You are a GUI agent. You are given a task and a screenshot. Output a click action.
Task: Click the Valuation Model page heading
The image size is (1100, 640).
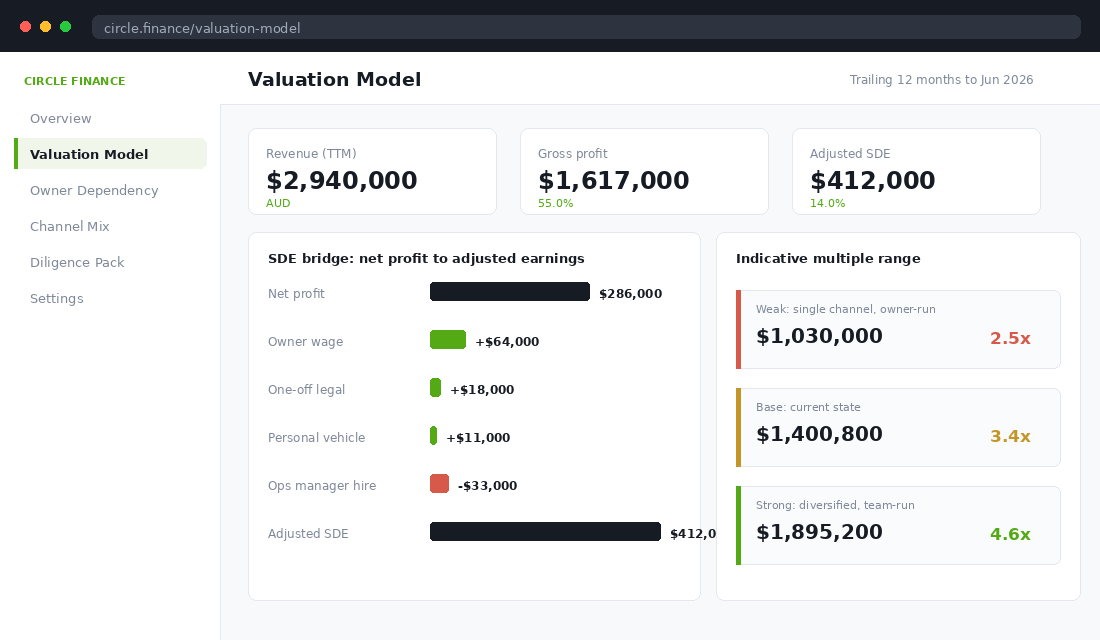tap(335, 79)
